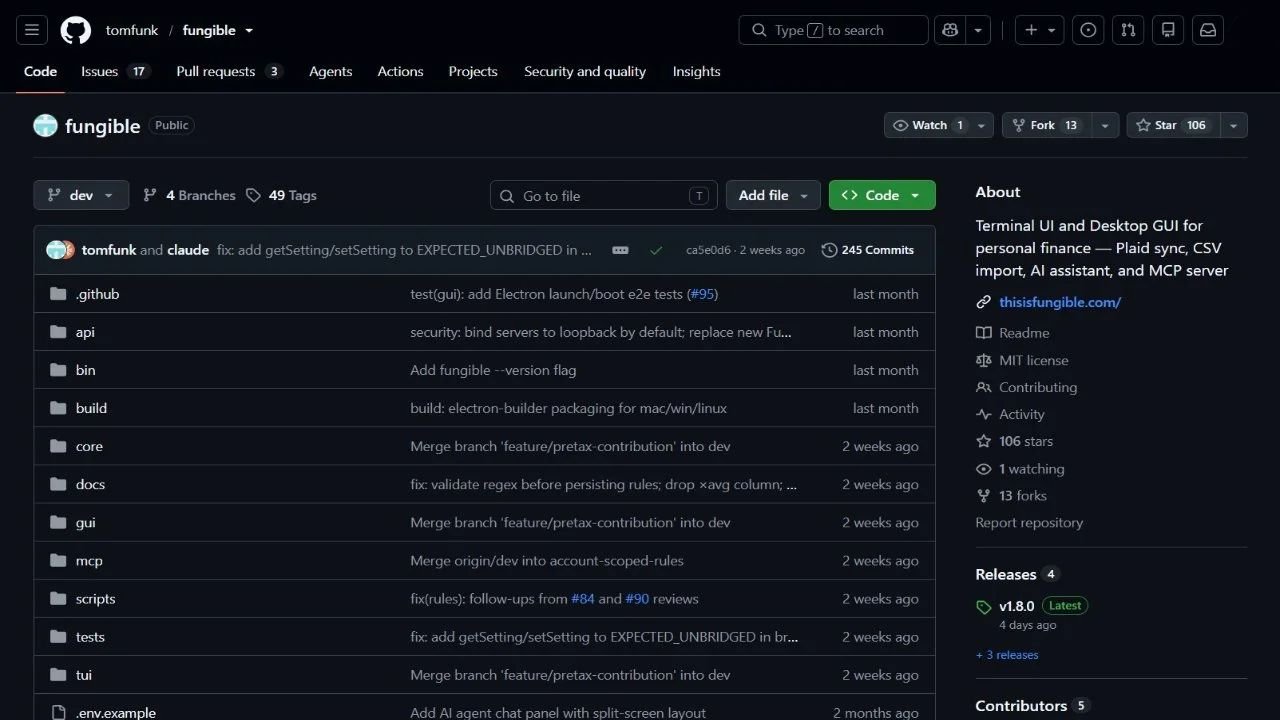Open the repositories icon in the header
Screen dimensions: 1280x720
click(x=1168, y=30)
